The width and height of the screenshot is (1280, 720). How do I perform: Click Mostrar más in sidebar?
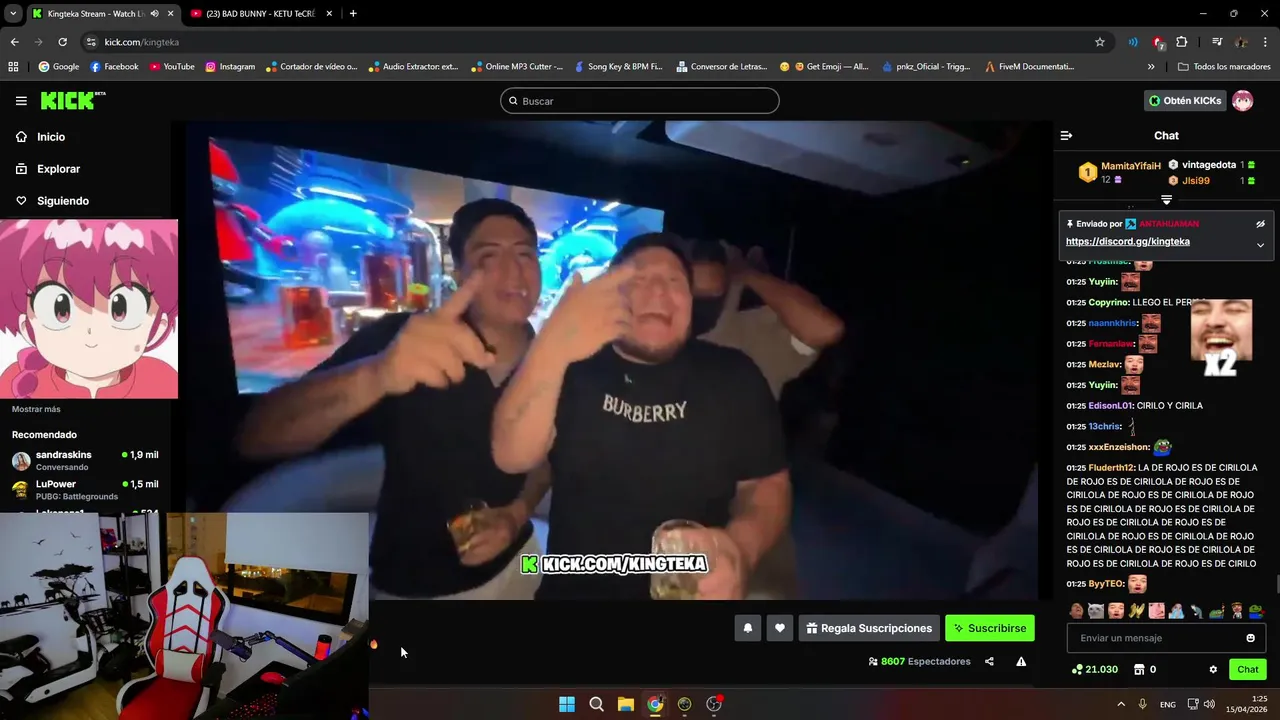point(36,409)
